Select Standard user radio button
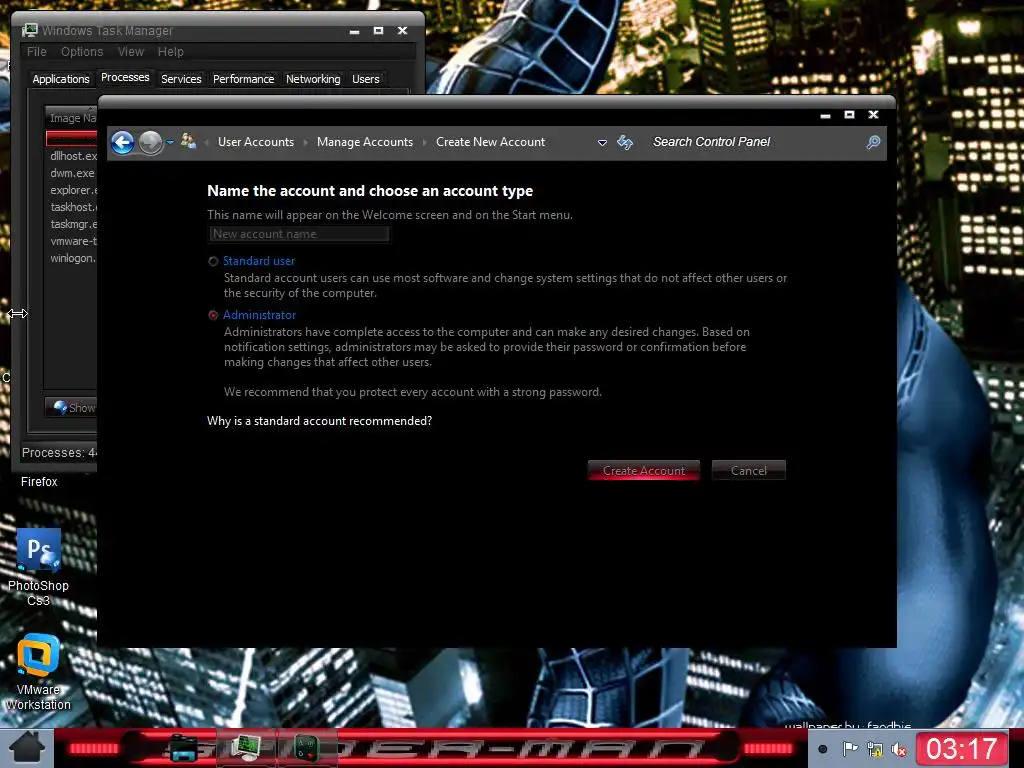1024x768 pixels. pyautogui.click(x=213, y=261)
